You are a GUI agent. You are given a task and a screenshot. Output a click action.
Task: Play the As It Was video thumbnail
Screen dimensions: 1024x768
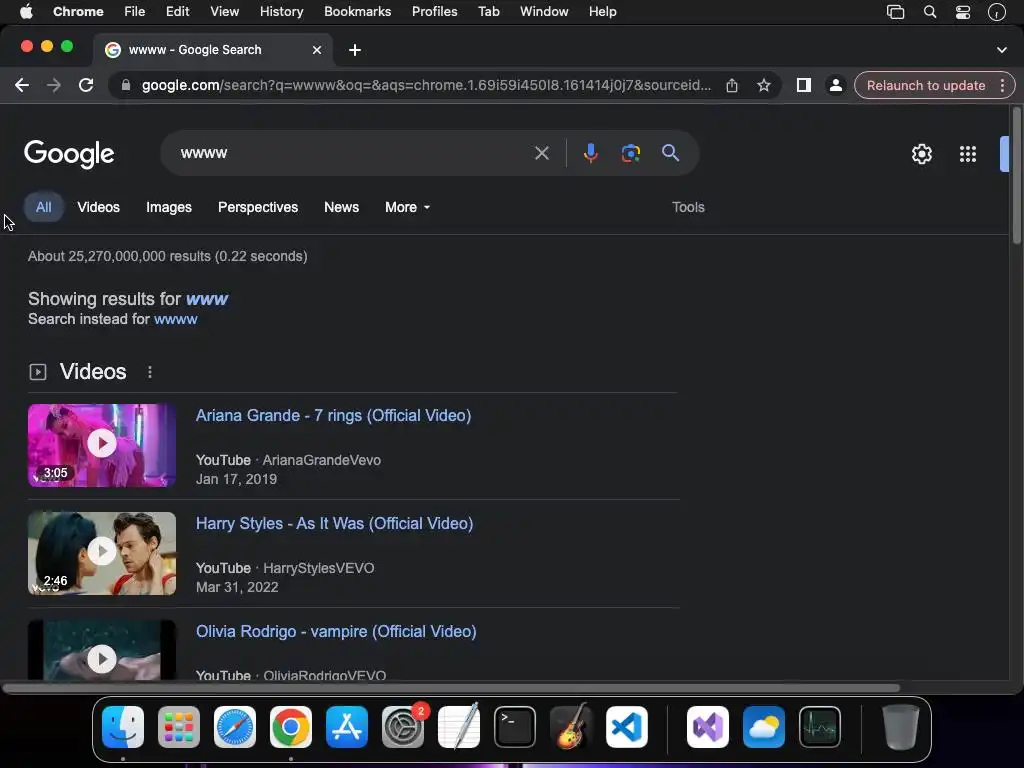(x=102, y=553)
